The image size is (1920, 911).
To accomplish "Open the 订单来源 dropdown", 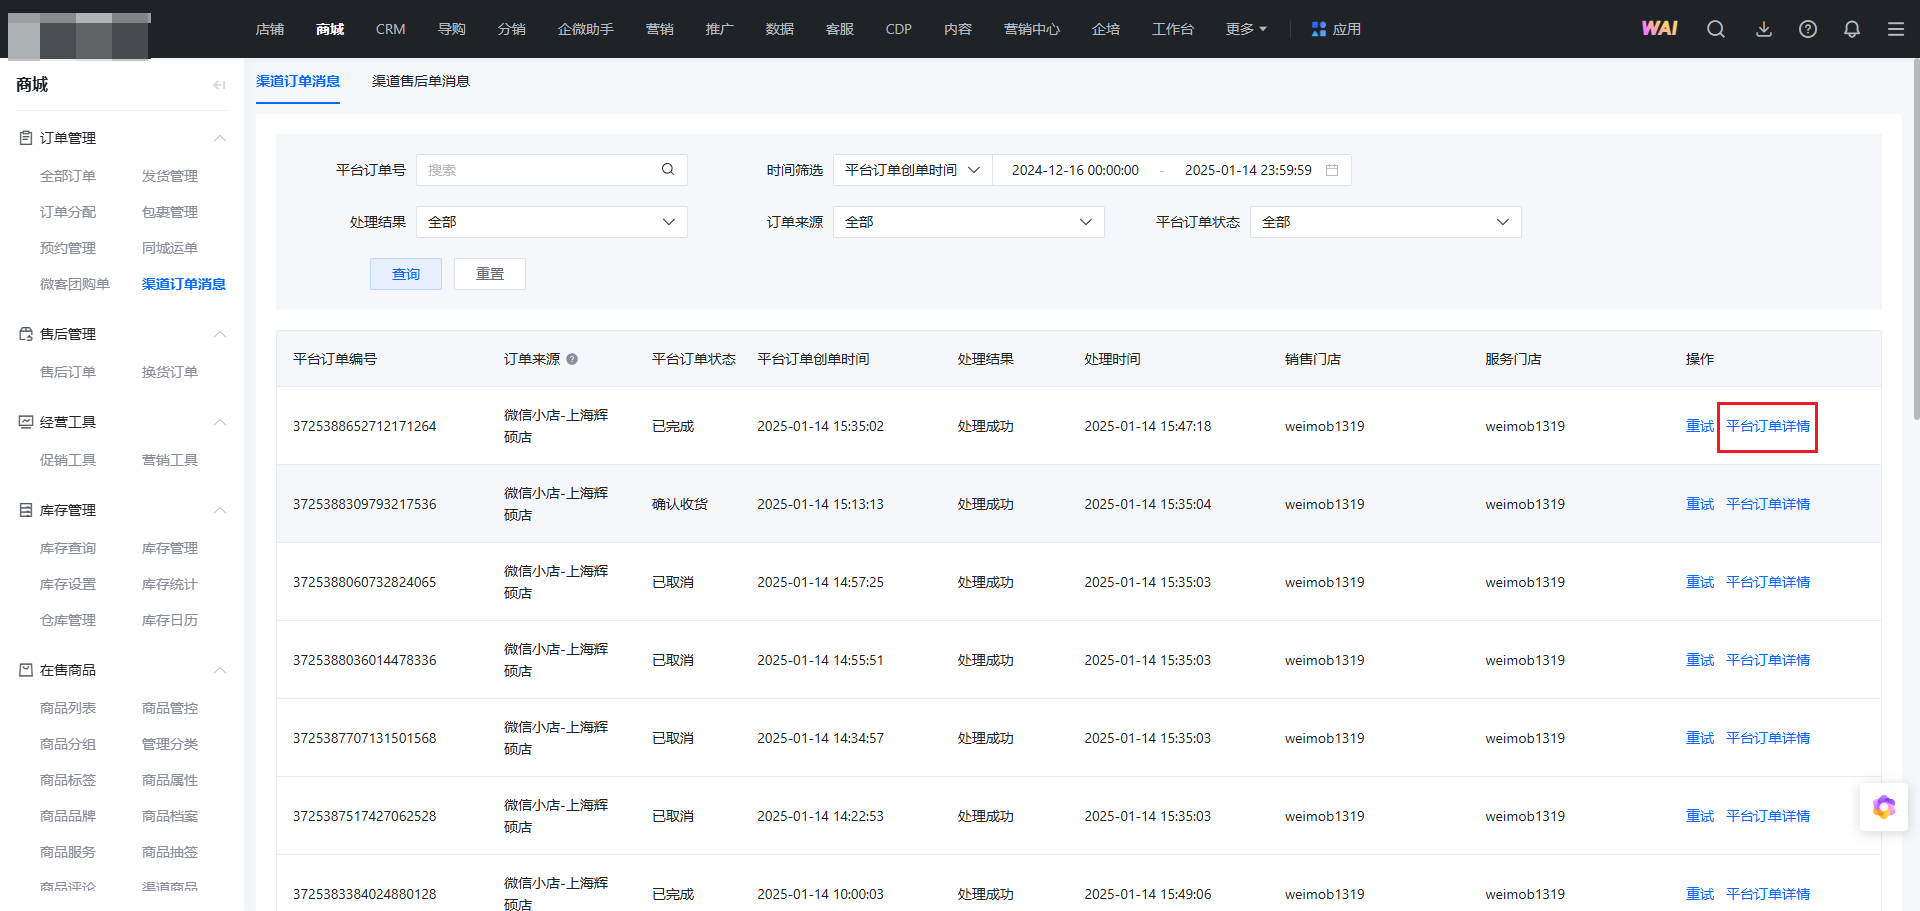I will (968, 222).
